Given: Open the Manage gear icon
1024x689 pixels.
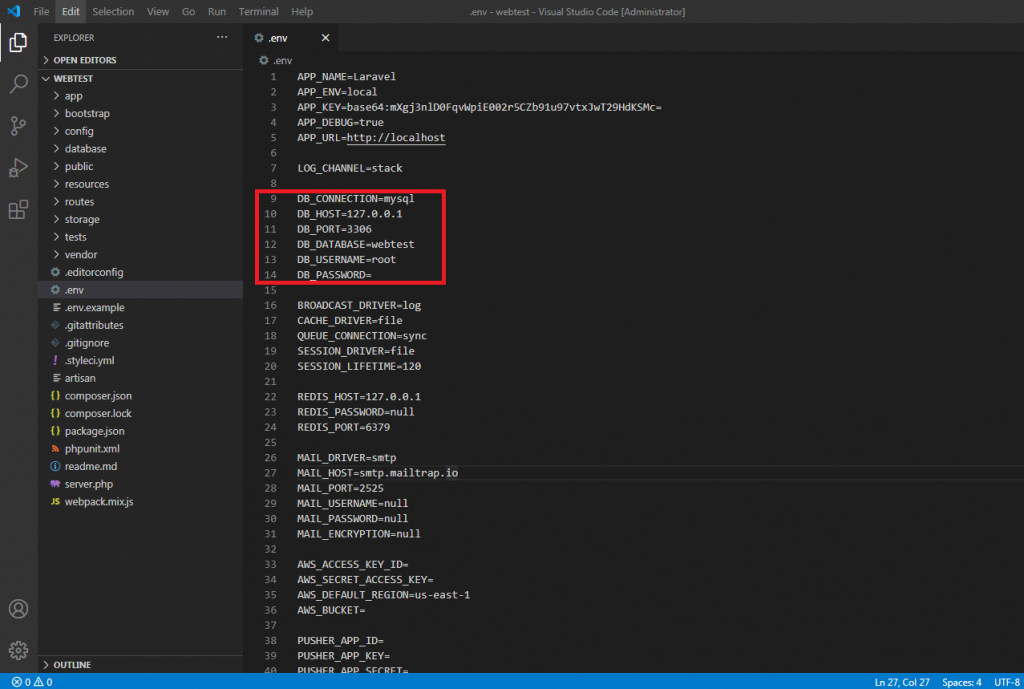Looking at the screenshot, I should pyautogui.click(x=18, y=650).
